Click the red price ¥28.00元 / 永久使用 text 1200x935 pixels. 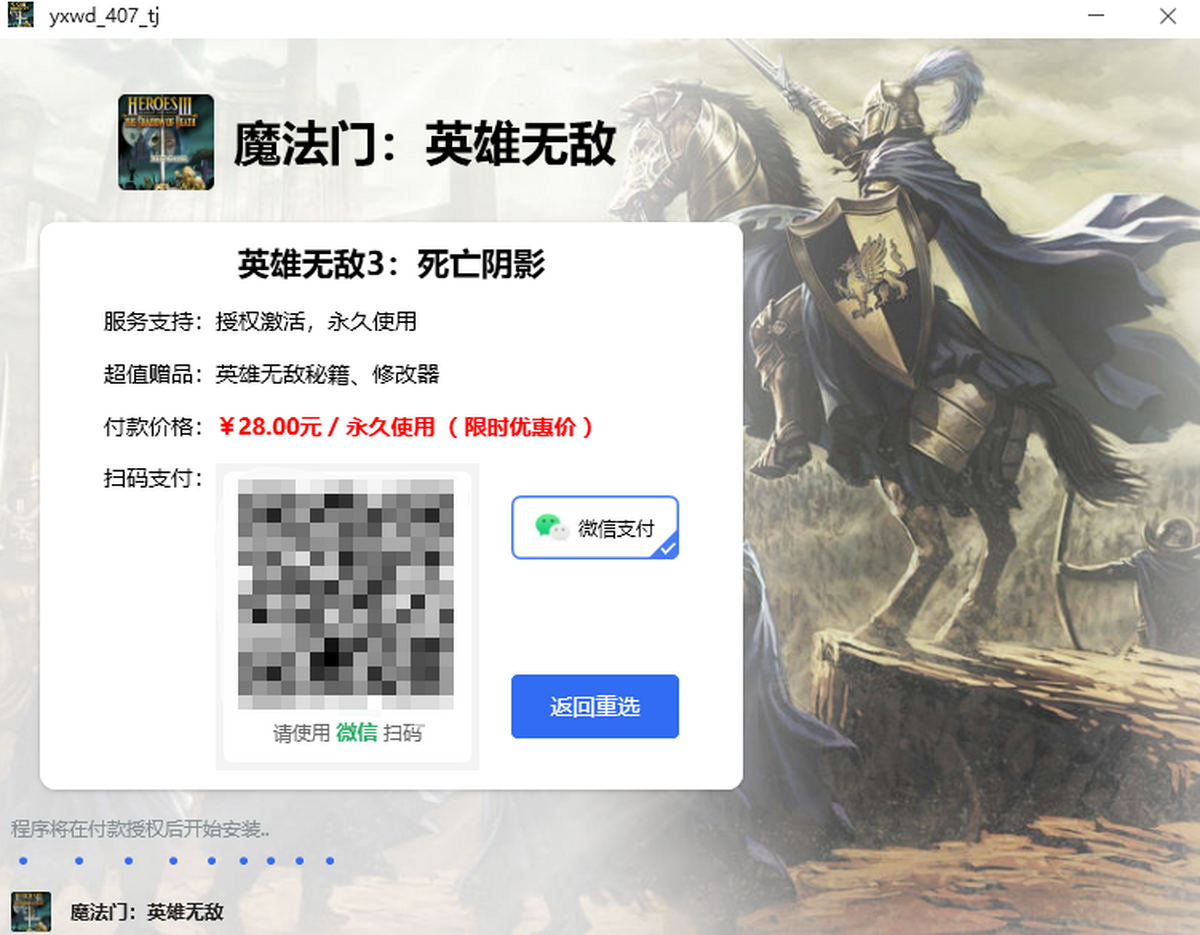coord(407,427)
